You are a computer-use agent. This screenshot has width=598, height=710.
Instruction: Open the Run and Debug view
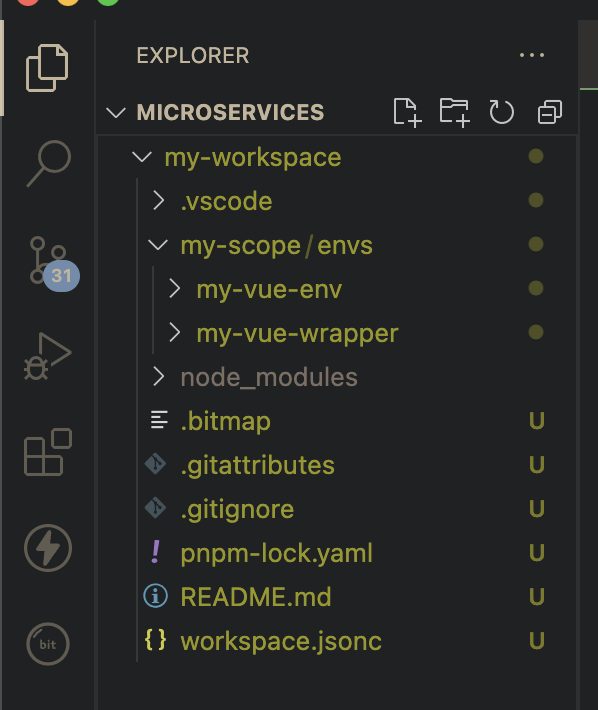(48, 356)
